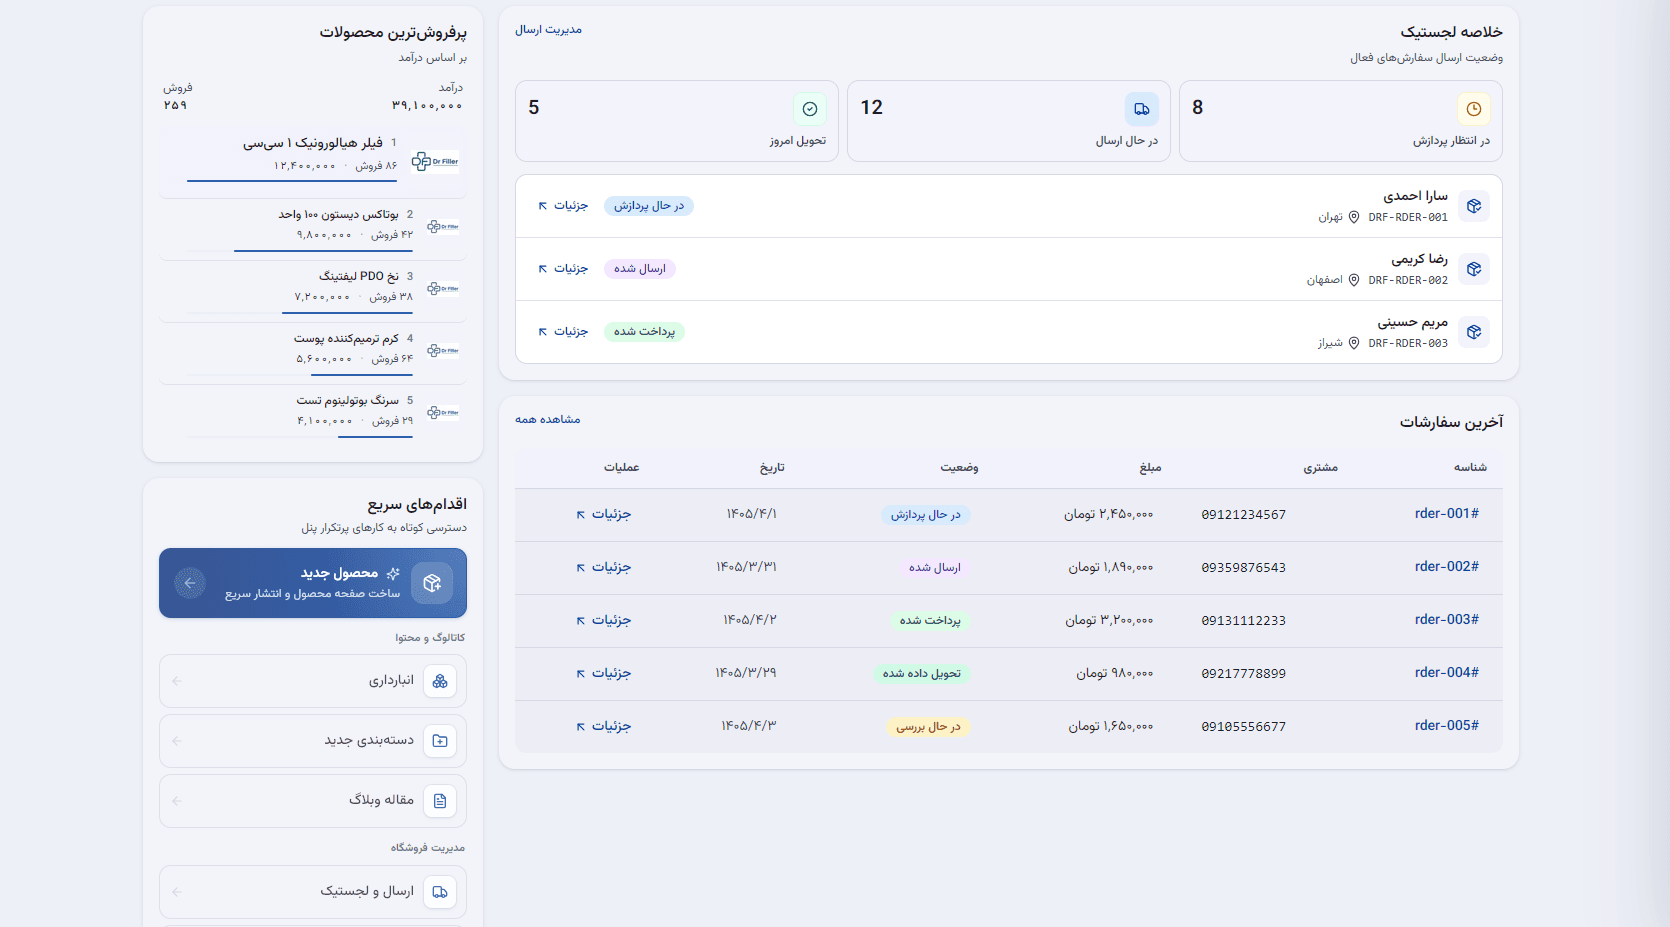This screenshot has width=1670, height=927.
Task: Click the arrow on the دسته‌بندی جدید row
Action: pyautogui.click(x=177, y=741)
